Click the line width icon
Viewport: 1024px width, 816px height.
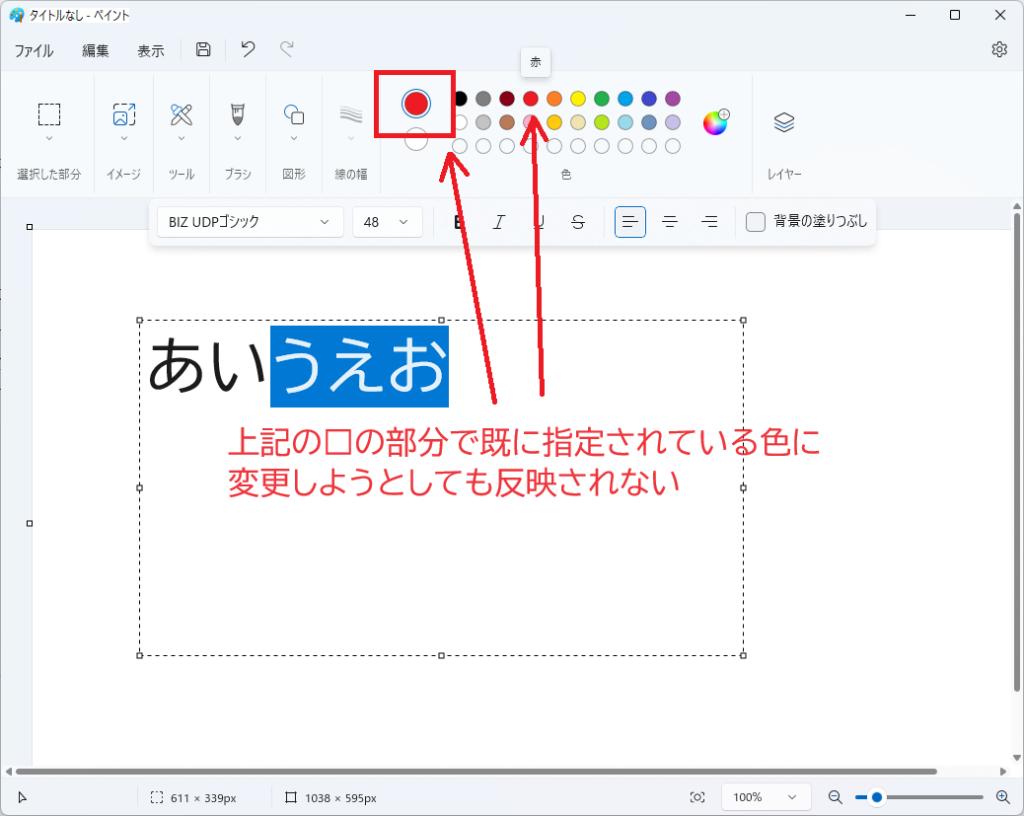click(351, 115)
